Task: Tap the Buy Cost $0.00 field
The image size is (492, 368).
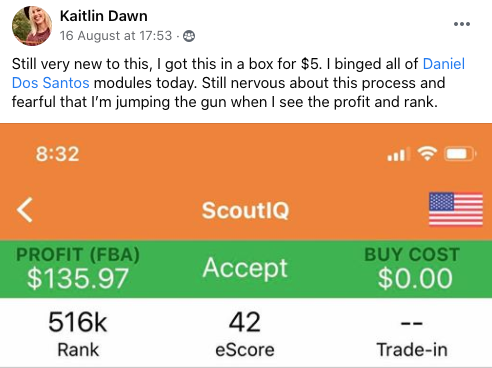Action: [415, 278]
